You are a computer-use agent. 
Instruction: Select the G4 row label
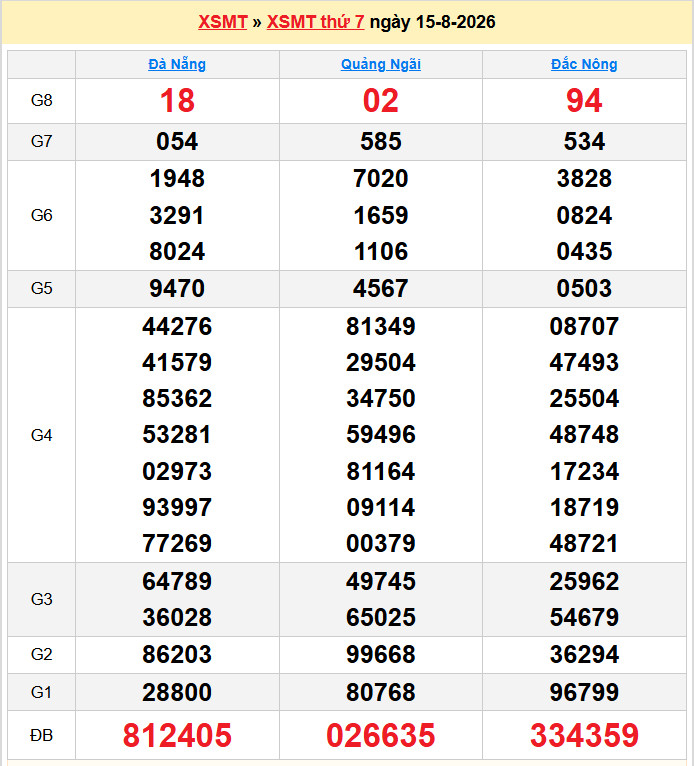pyautogui.click(x=42, y=435)
